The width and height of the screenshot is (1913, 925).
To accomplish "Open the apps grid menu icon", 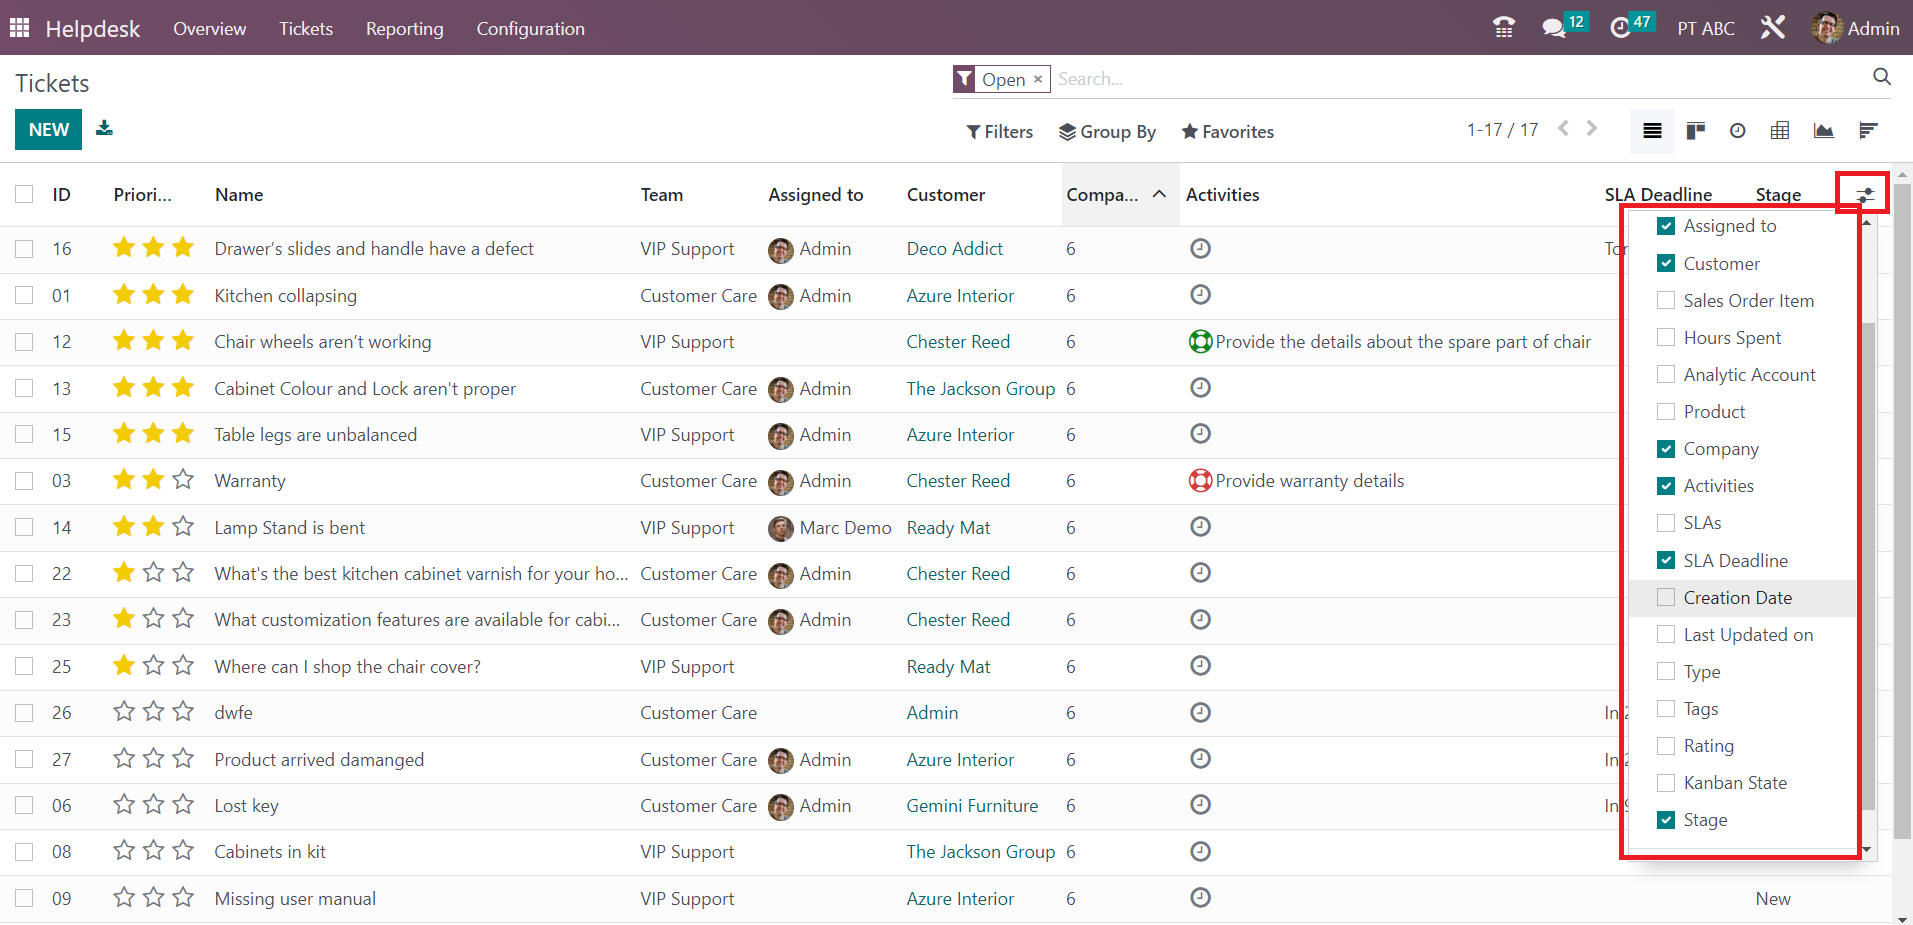I will (x=20, y=28).
